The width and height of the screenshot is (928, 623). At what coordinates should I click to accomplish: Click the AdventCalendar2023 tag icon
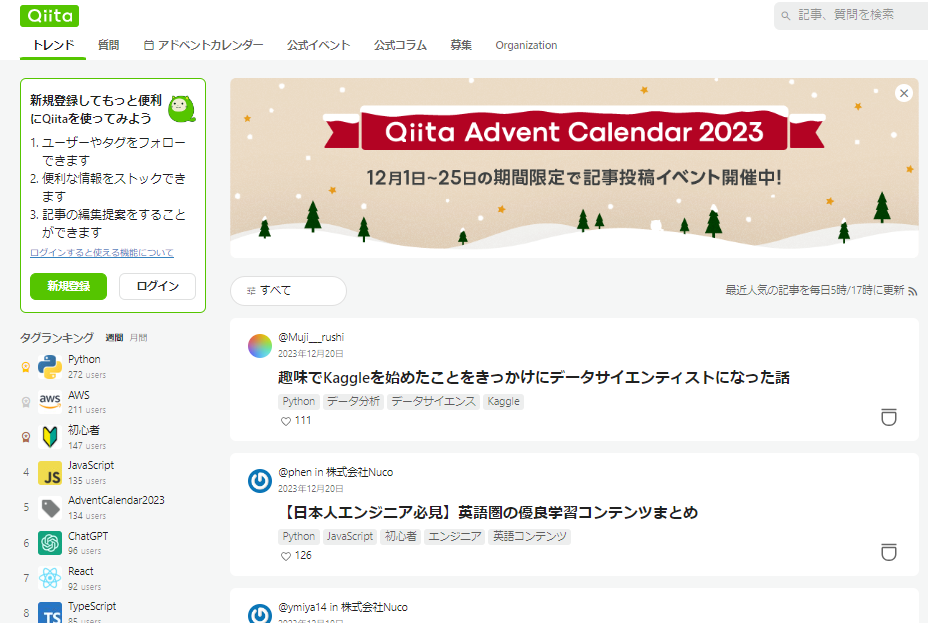click(x=50, y=508)
